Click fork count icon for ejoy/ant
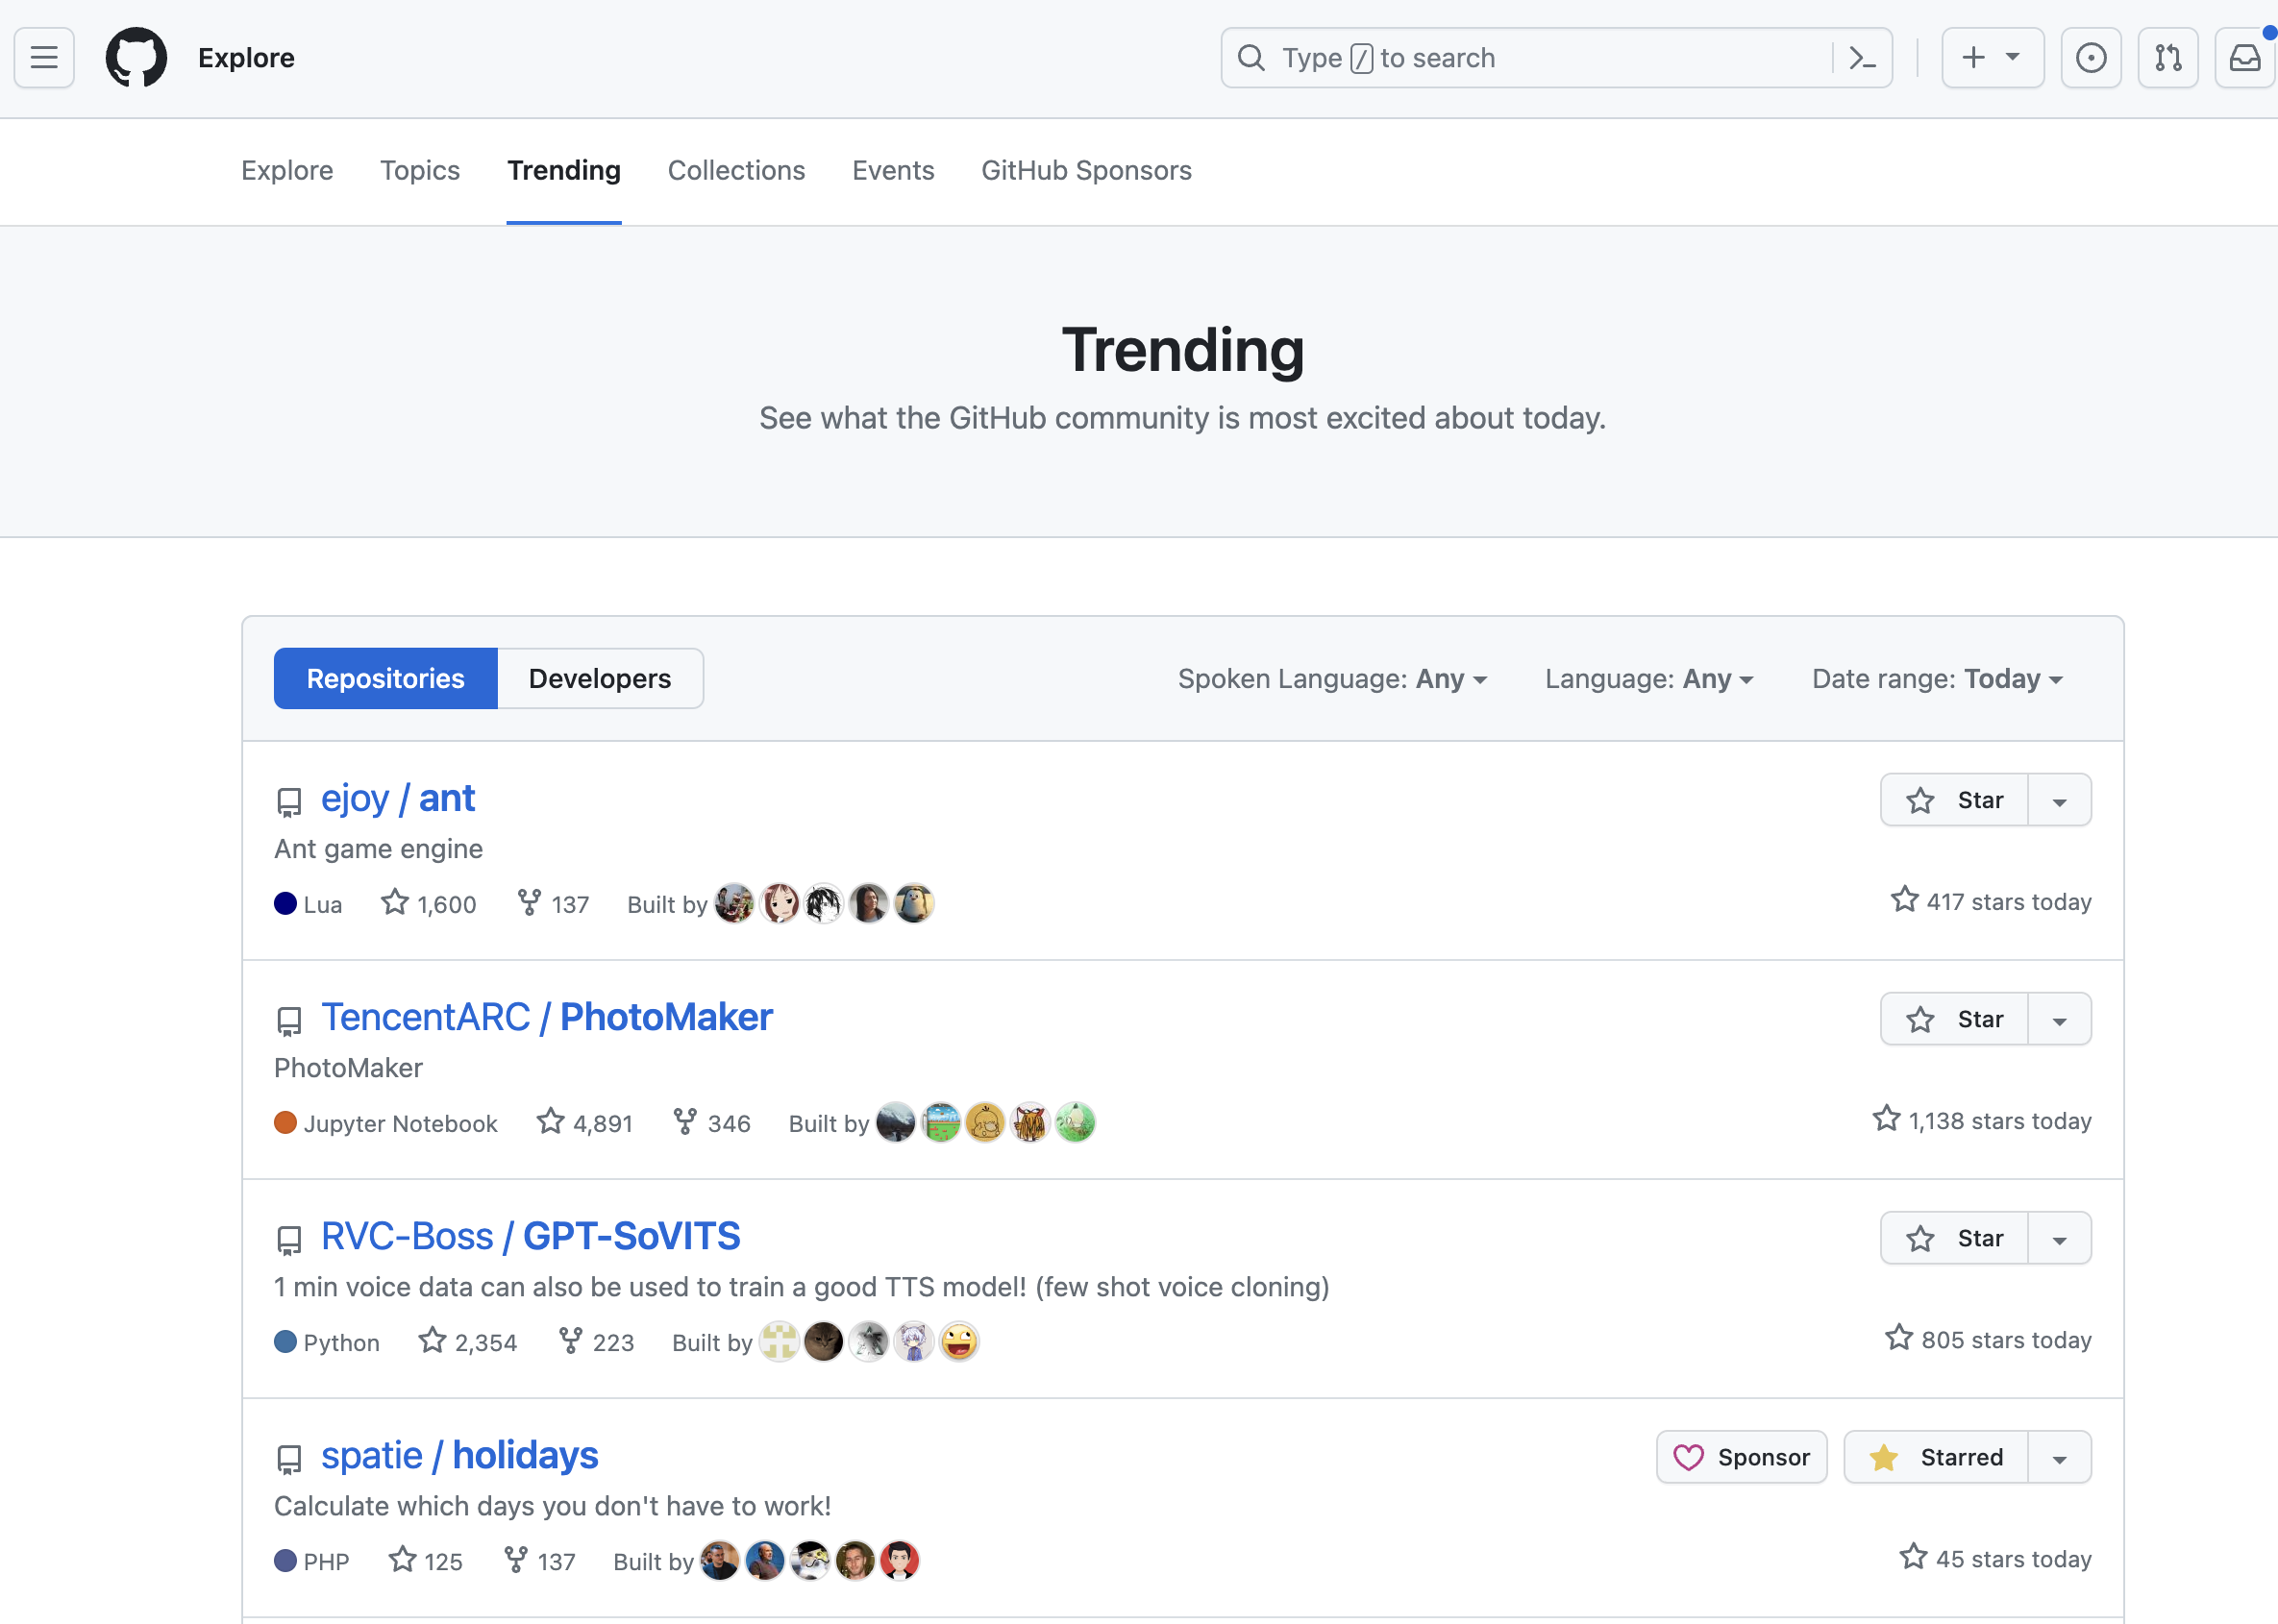This screenshot has height=1624, width=2278. click(x=529, y=903)
